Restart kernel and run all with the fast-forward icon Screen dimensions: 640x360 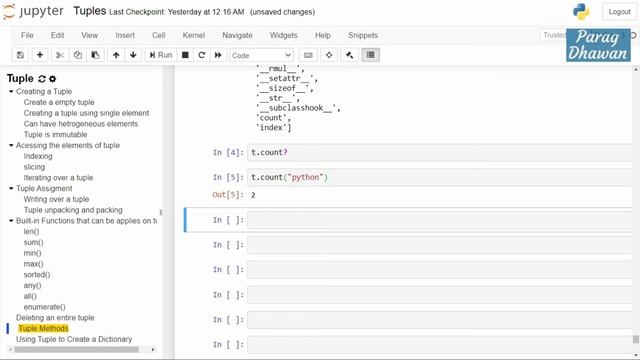click(x=218, y=55)
